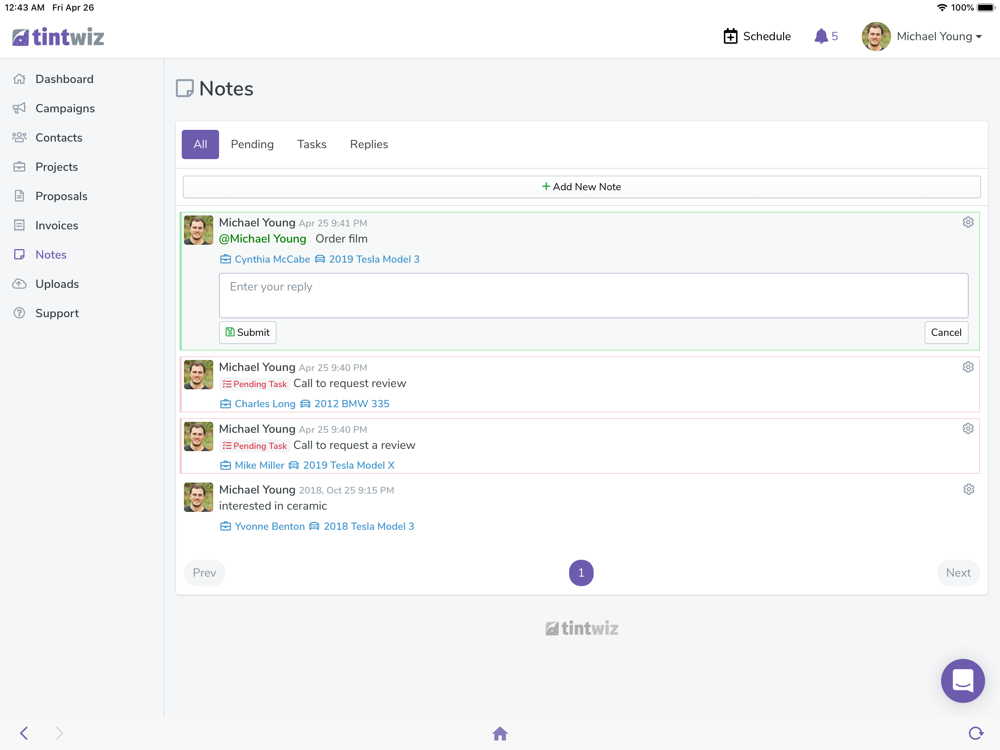Switch to the Replies tab
The width and height of the screenshot is (1000, 750).
[369, 144]
